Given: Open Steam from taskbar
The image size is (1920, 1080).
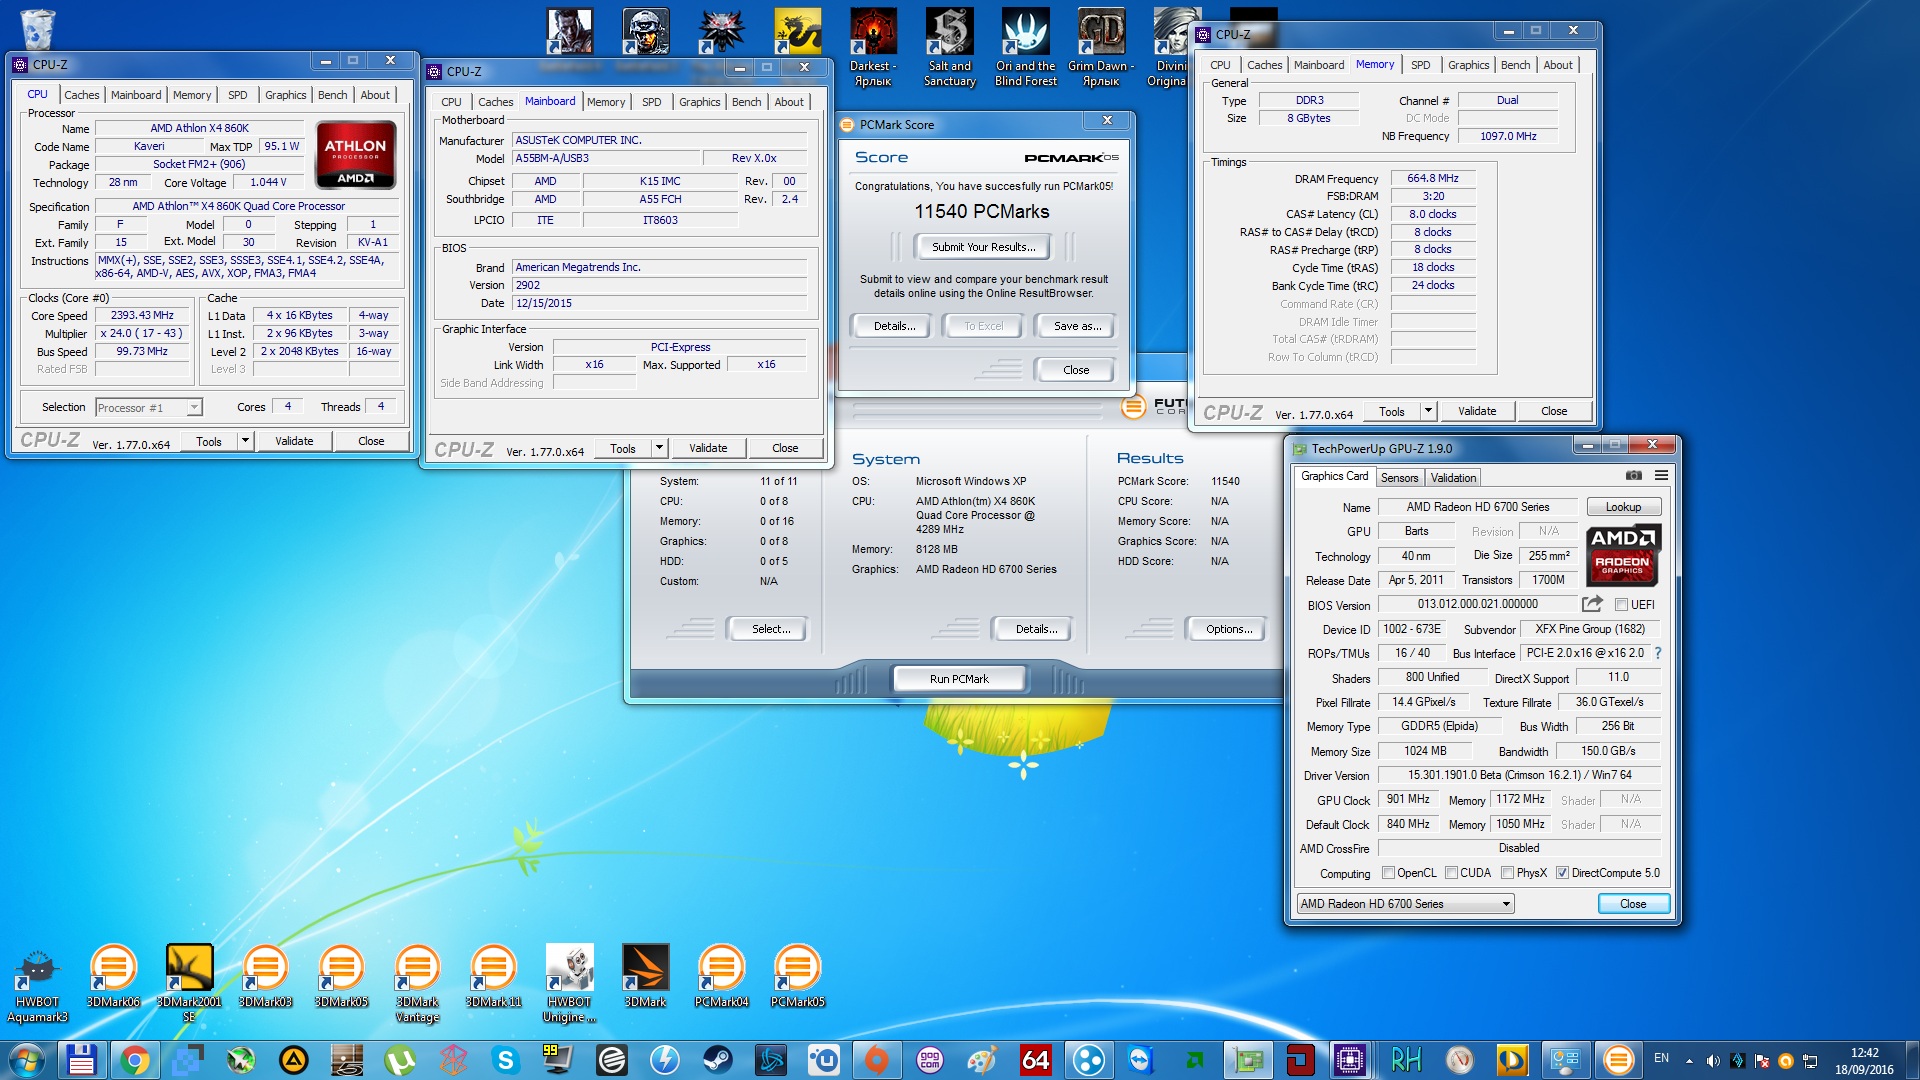Looking at the screenshot, I should pyautogui.click(x=717, y=1060).
